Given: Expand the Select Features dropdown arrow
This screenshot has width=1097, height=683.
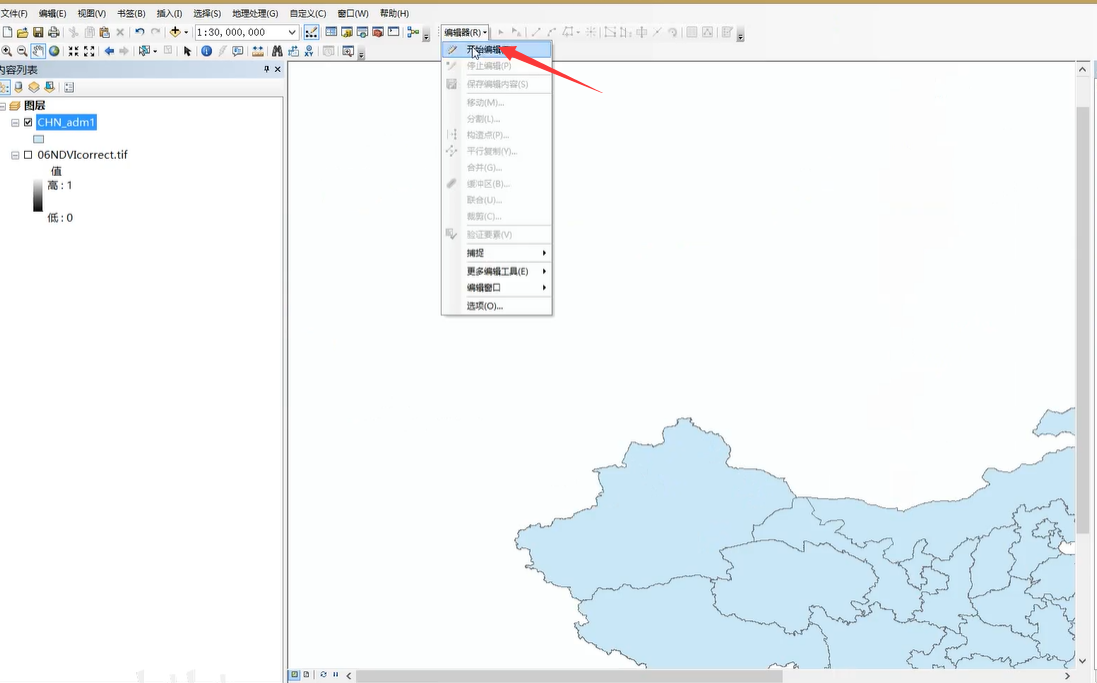Looking at the screenshot, I should (155, 51).
